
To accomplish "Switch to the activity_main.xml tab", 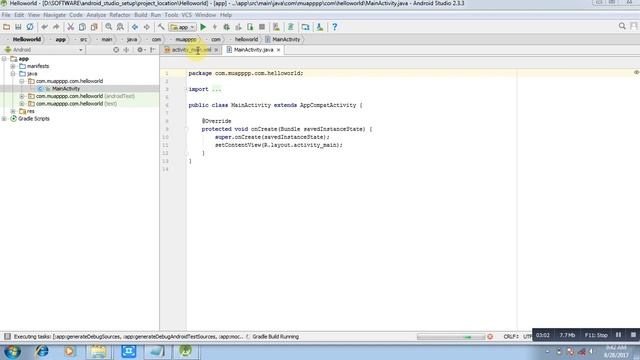I will click(x=191, y=50).
